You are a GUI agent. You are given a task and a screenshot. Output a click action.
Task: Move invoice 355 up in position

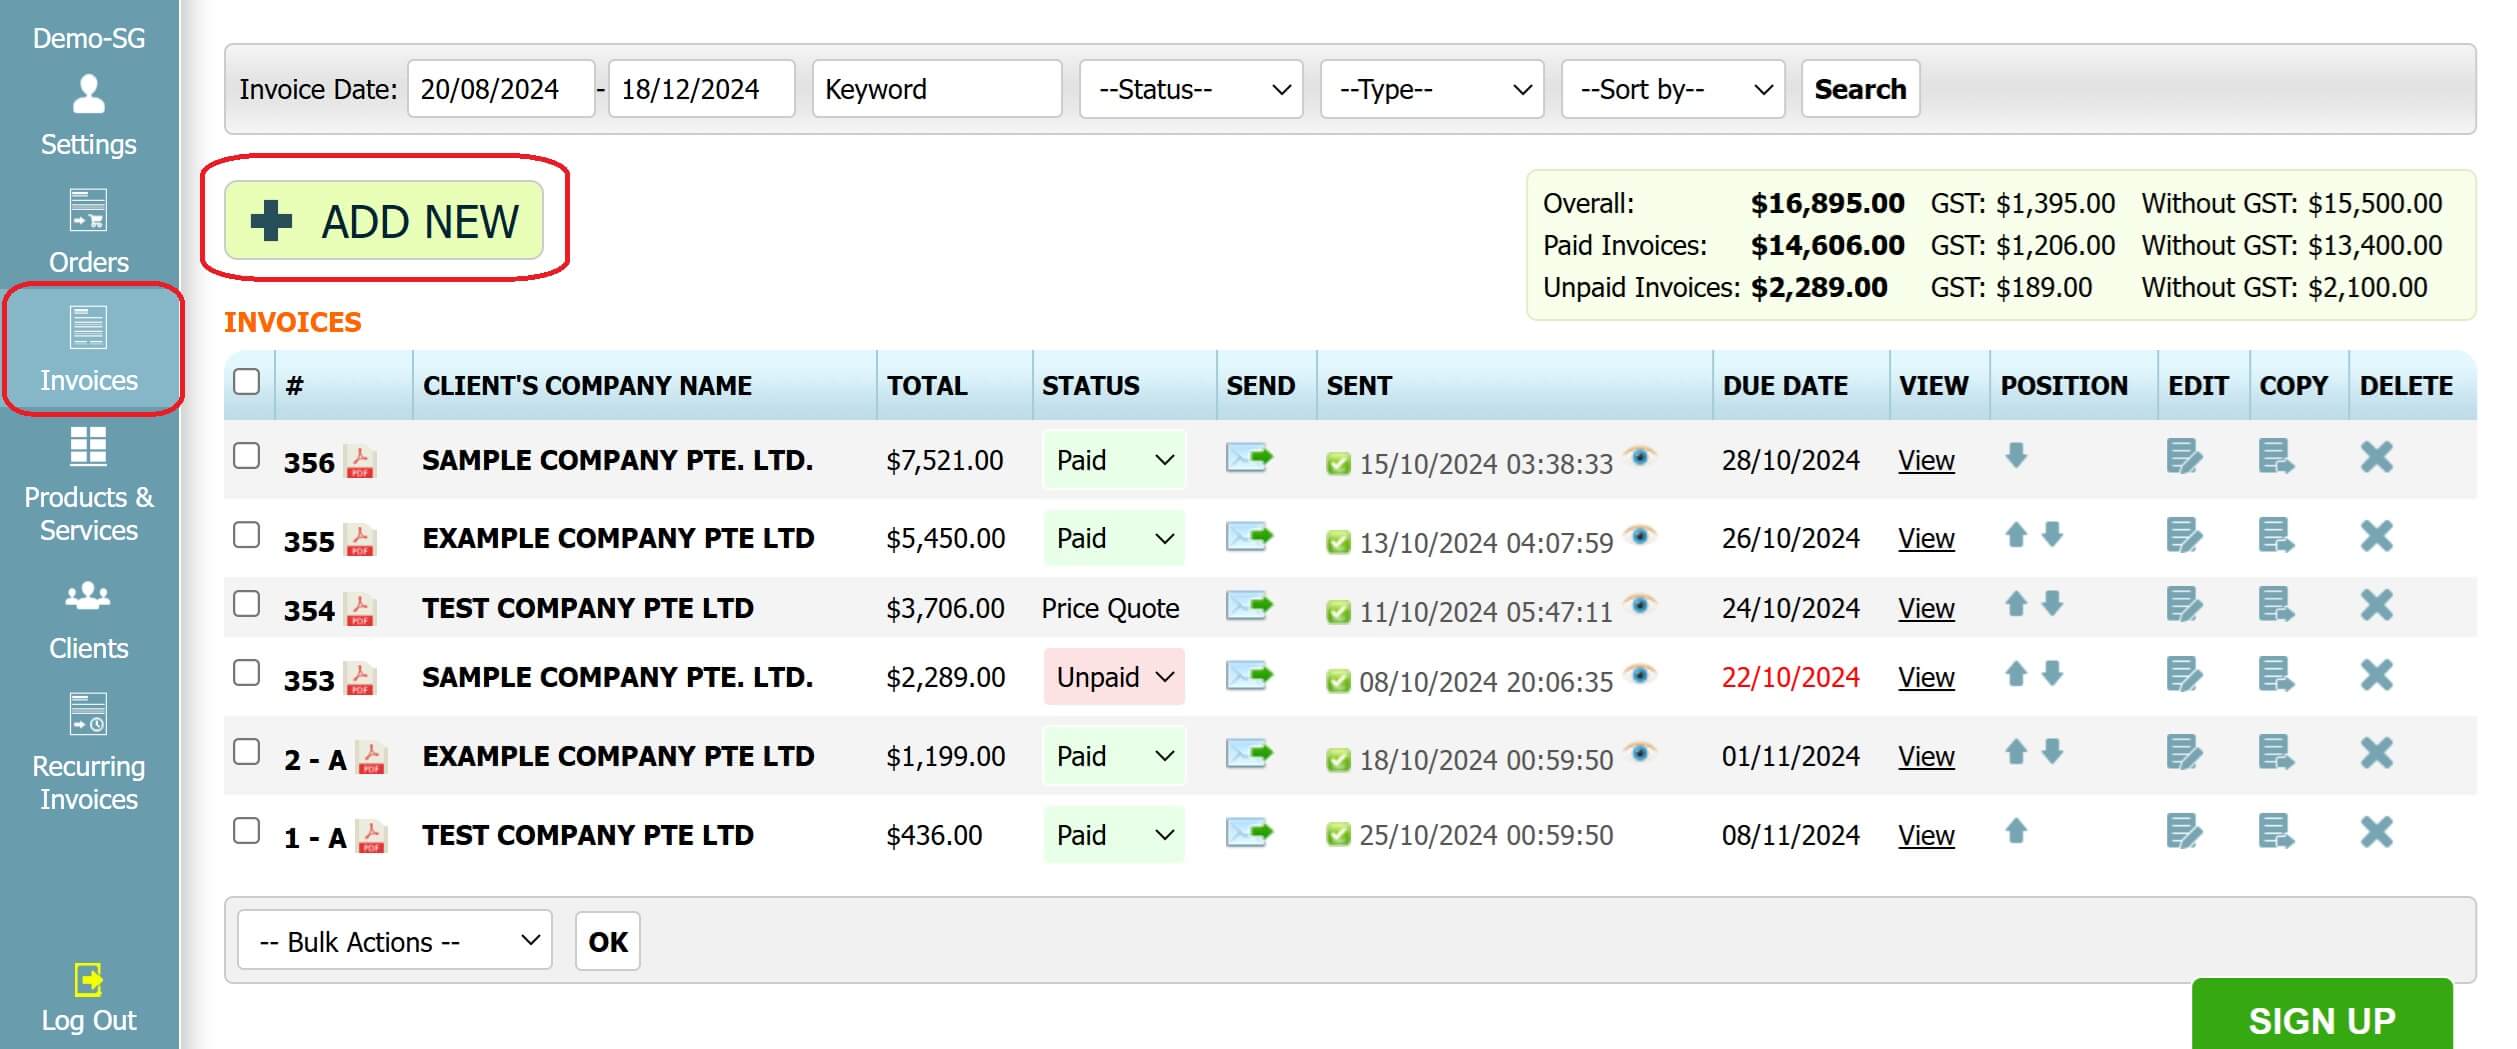[2016, 535]
